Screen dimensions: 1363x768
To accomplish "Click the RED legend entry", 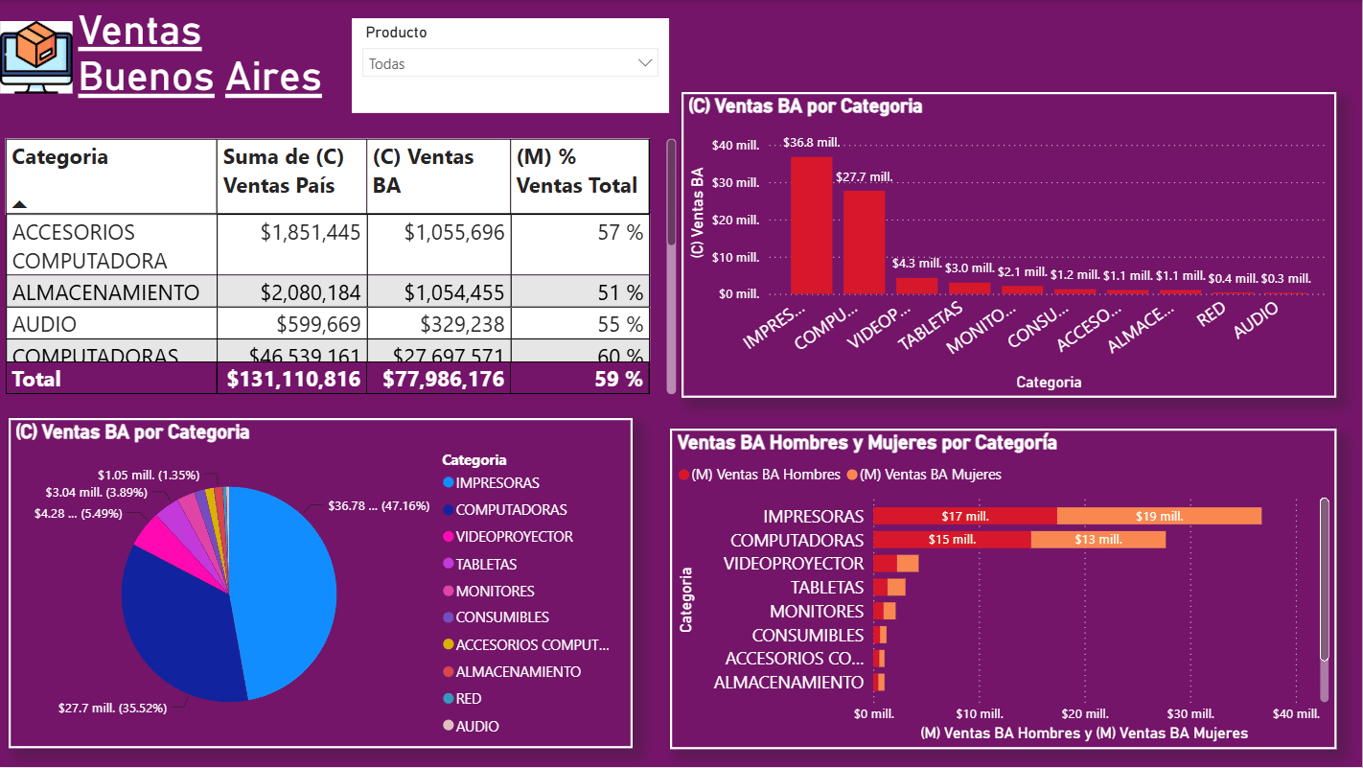I will (x=462, y=699).
